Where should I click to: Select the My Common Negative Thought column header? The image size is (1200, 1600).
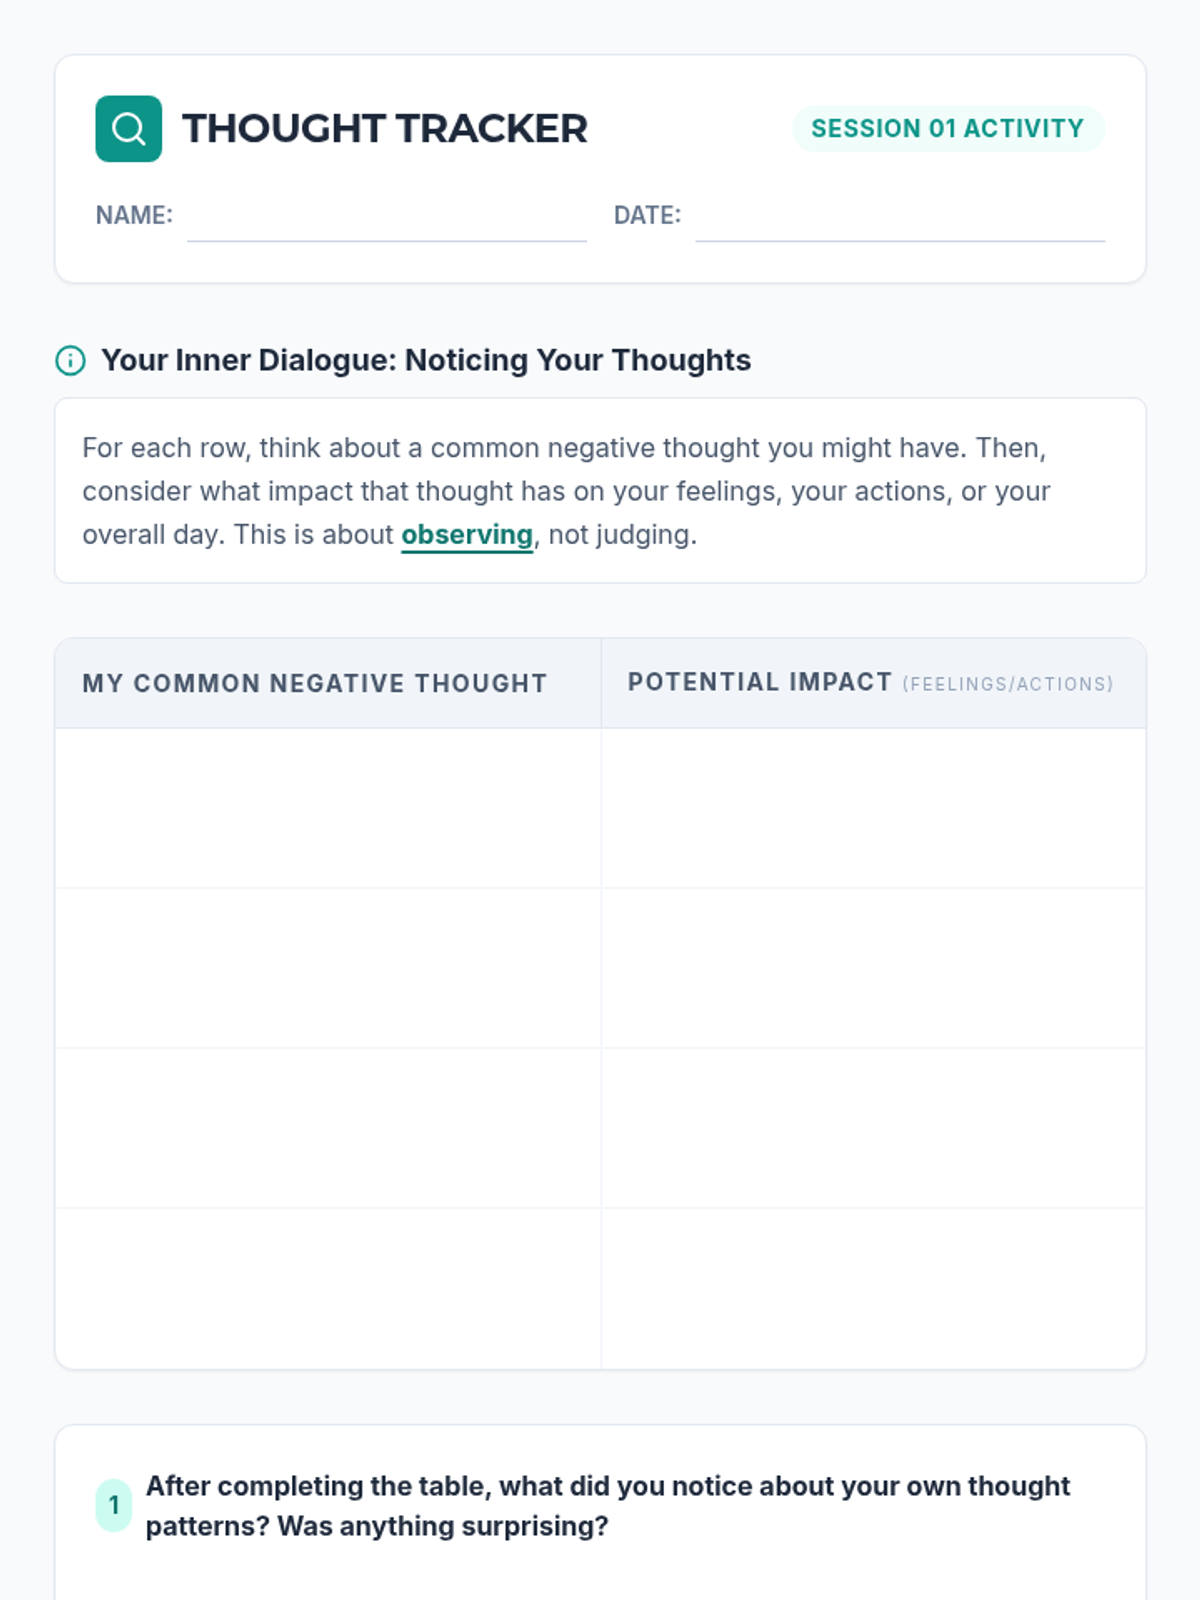[315, 684]
